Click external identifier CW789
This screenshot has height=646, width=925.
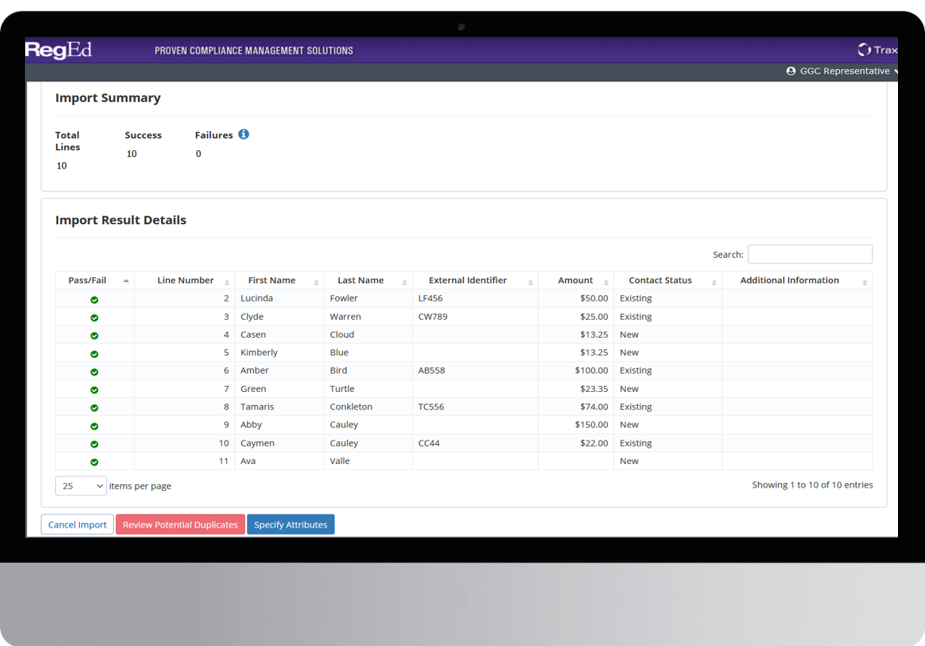pos(432,316)
